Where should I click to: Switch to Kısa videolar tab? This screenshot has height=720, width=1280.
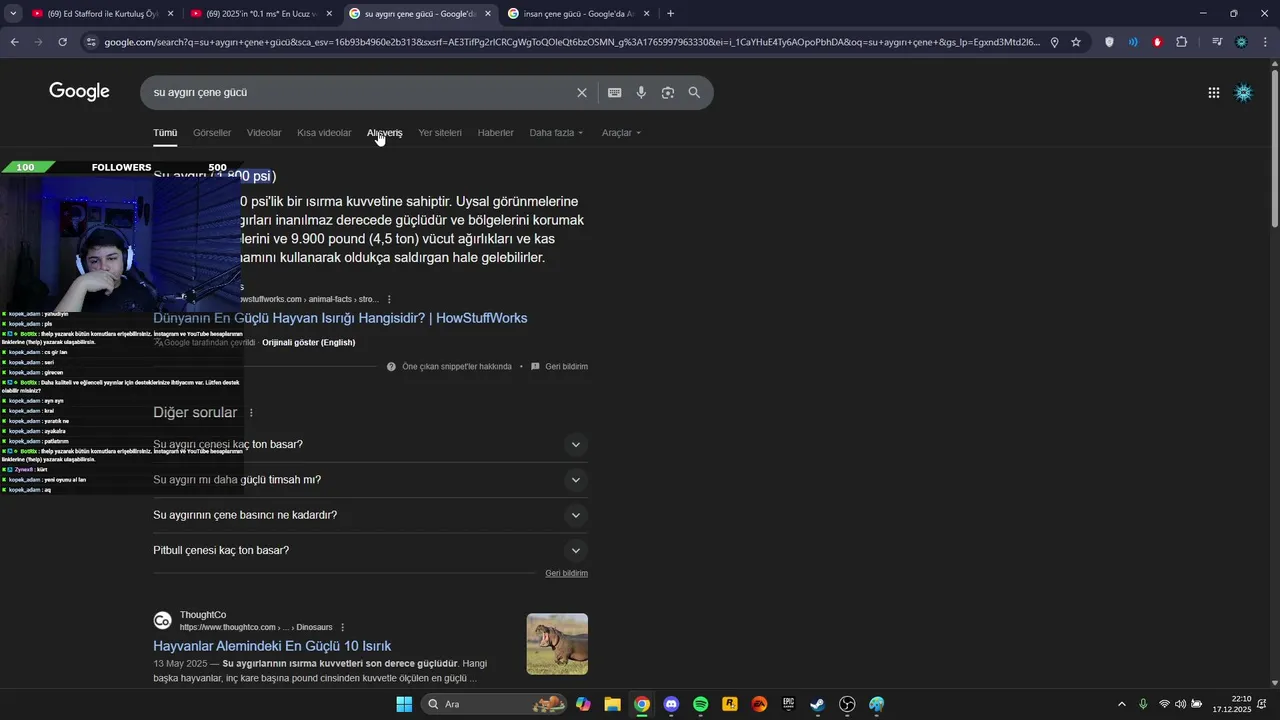(324, 132)
